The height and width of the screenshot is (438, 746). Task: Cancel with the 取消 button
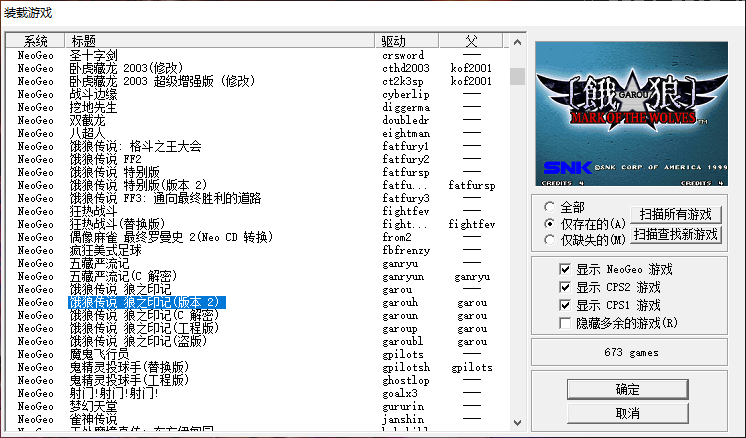click(x=628, y=413)
